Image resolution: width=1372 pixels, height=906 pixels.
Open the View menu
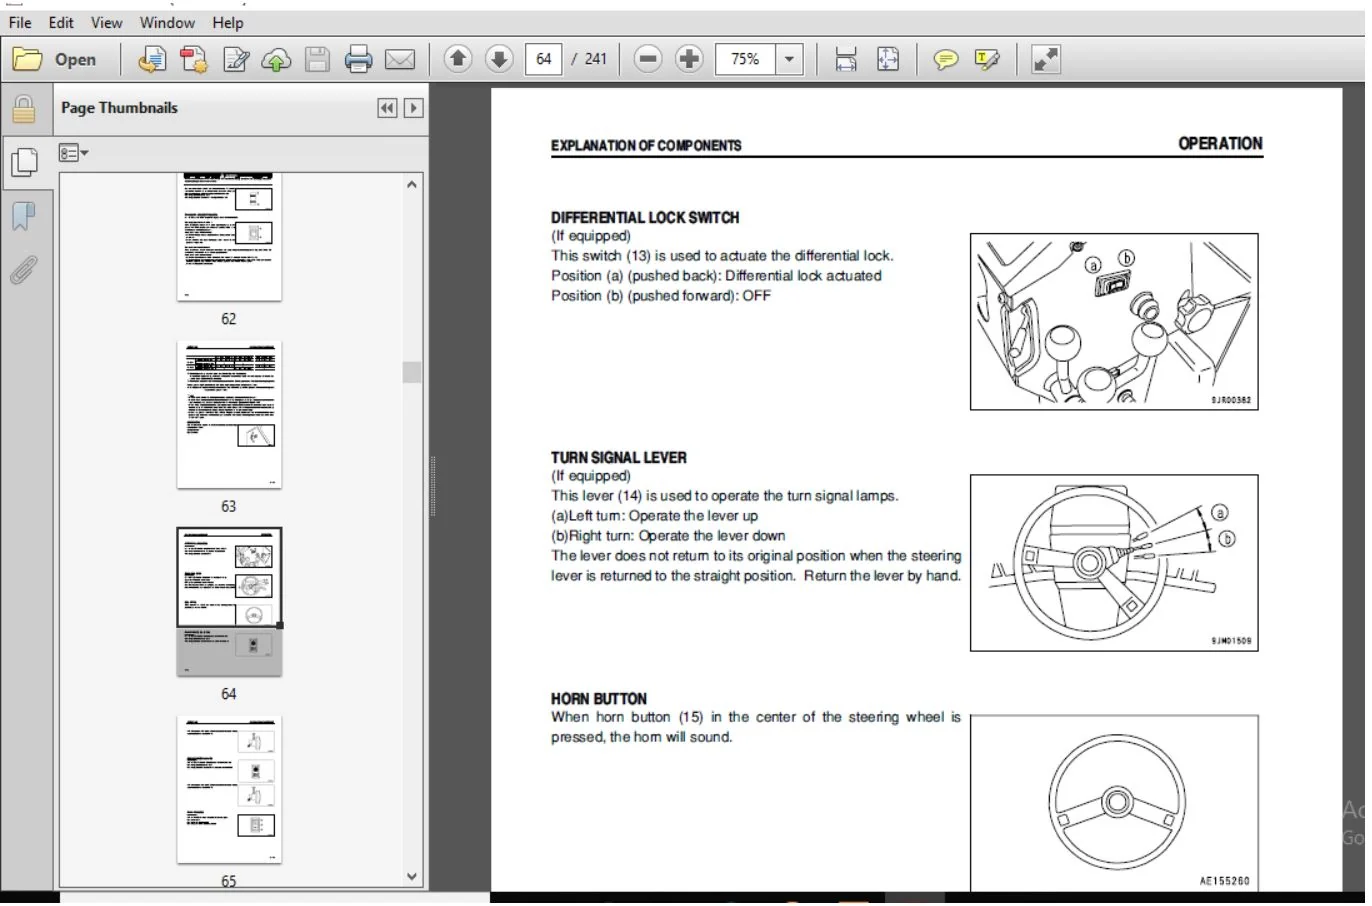[106, 22]
